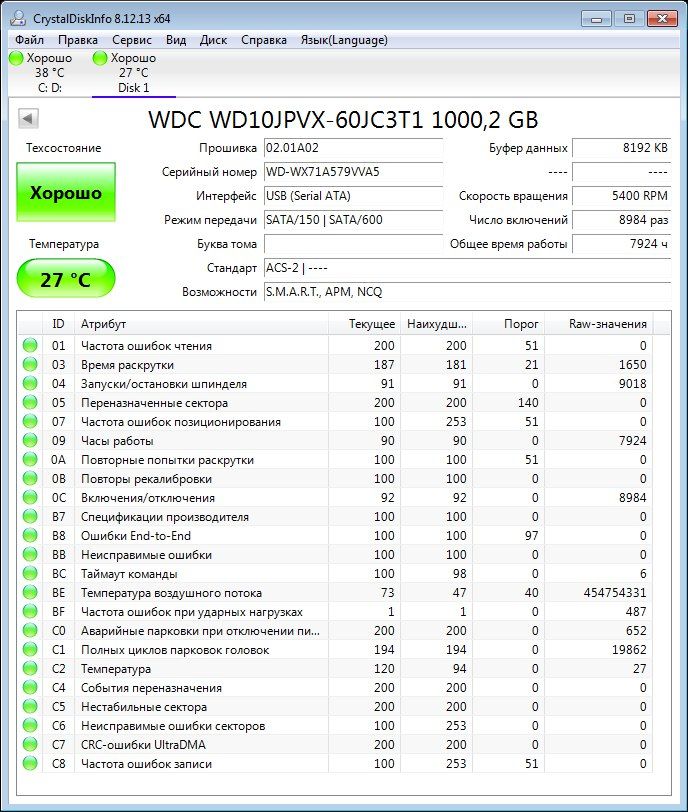
Task: Select the Полных циклов парковок головок row
Action: click(335, 649)
